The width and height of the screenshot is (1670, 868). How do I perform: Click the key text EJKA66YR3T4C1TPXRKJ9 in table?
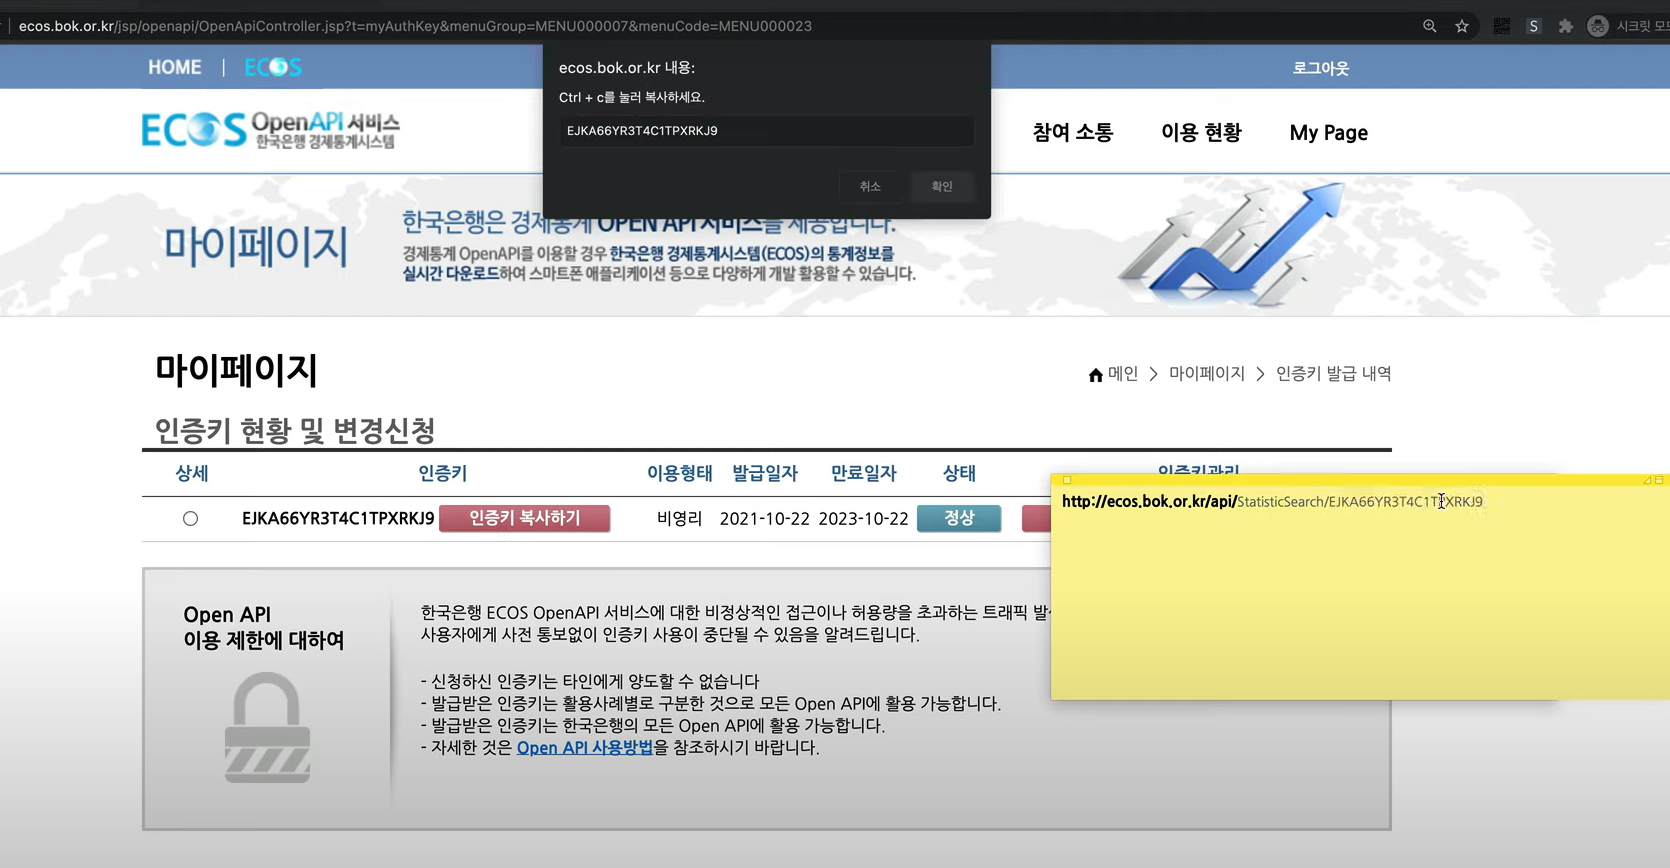338,518
